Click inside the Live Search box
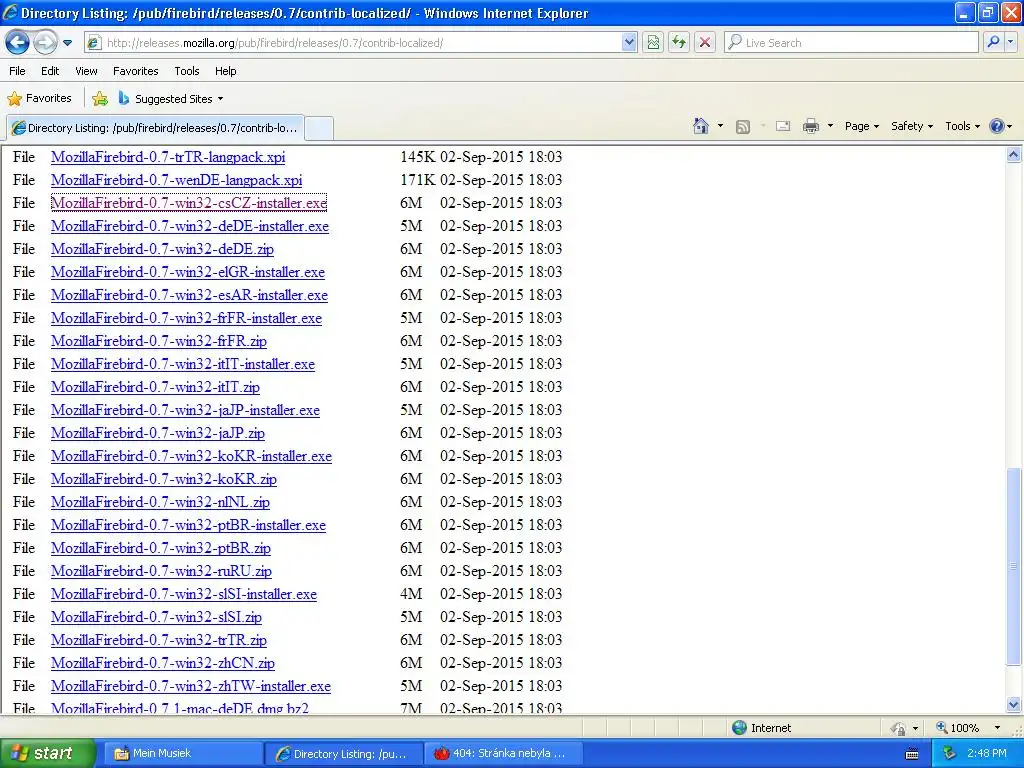Viewport: 1024px width, 768px height. pos(851,43)
